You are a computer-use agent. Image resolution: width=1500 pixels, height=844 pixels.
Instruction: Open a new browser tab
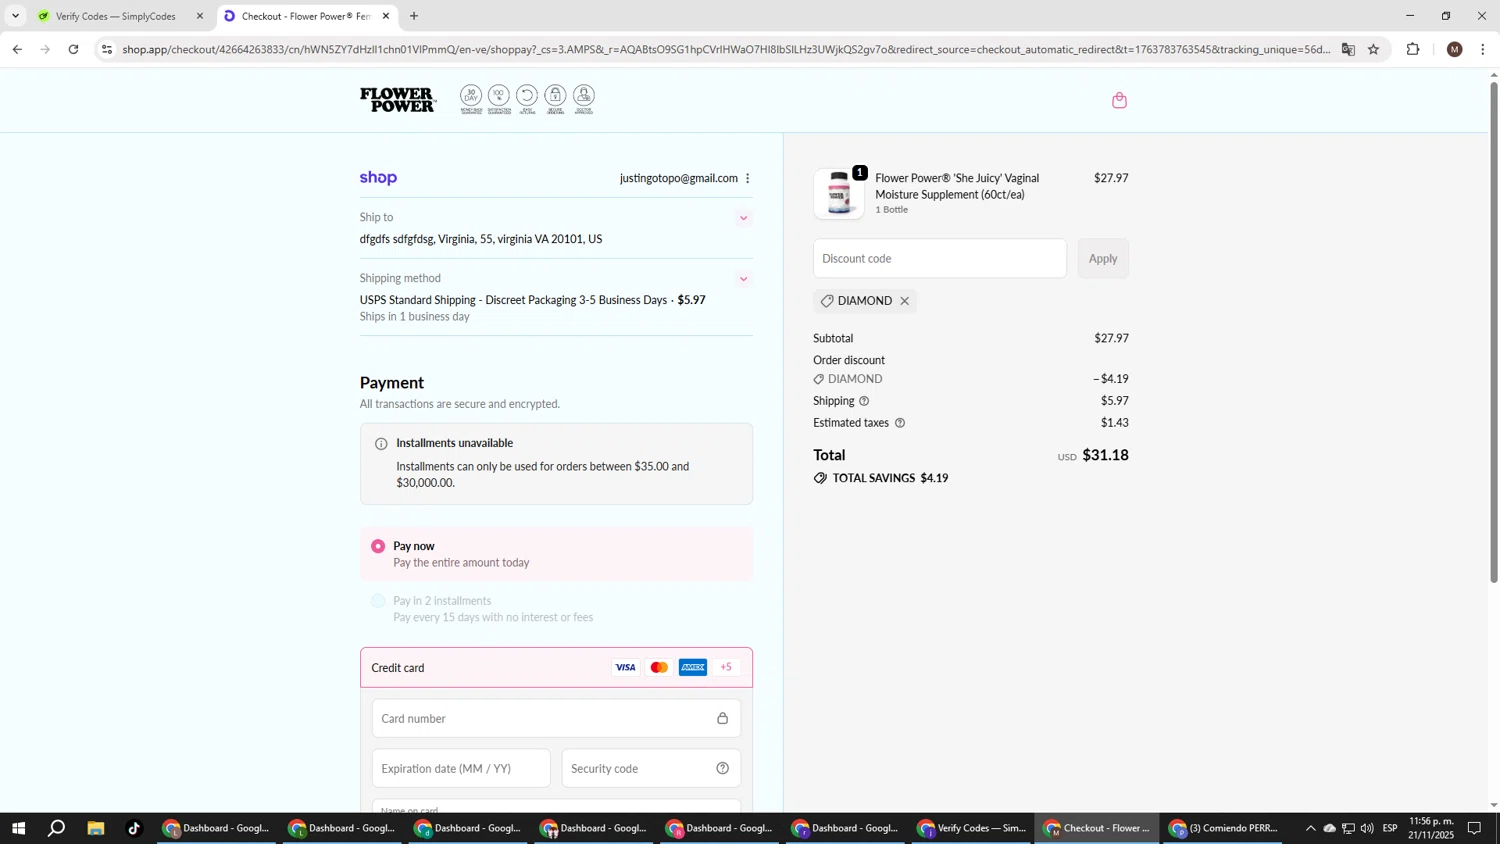tap(414, 16)
